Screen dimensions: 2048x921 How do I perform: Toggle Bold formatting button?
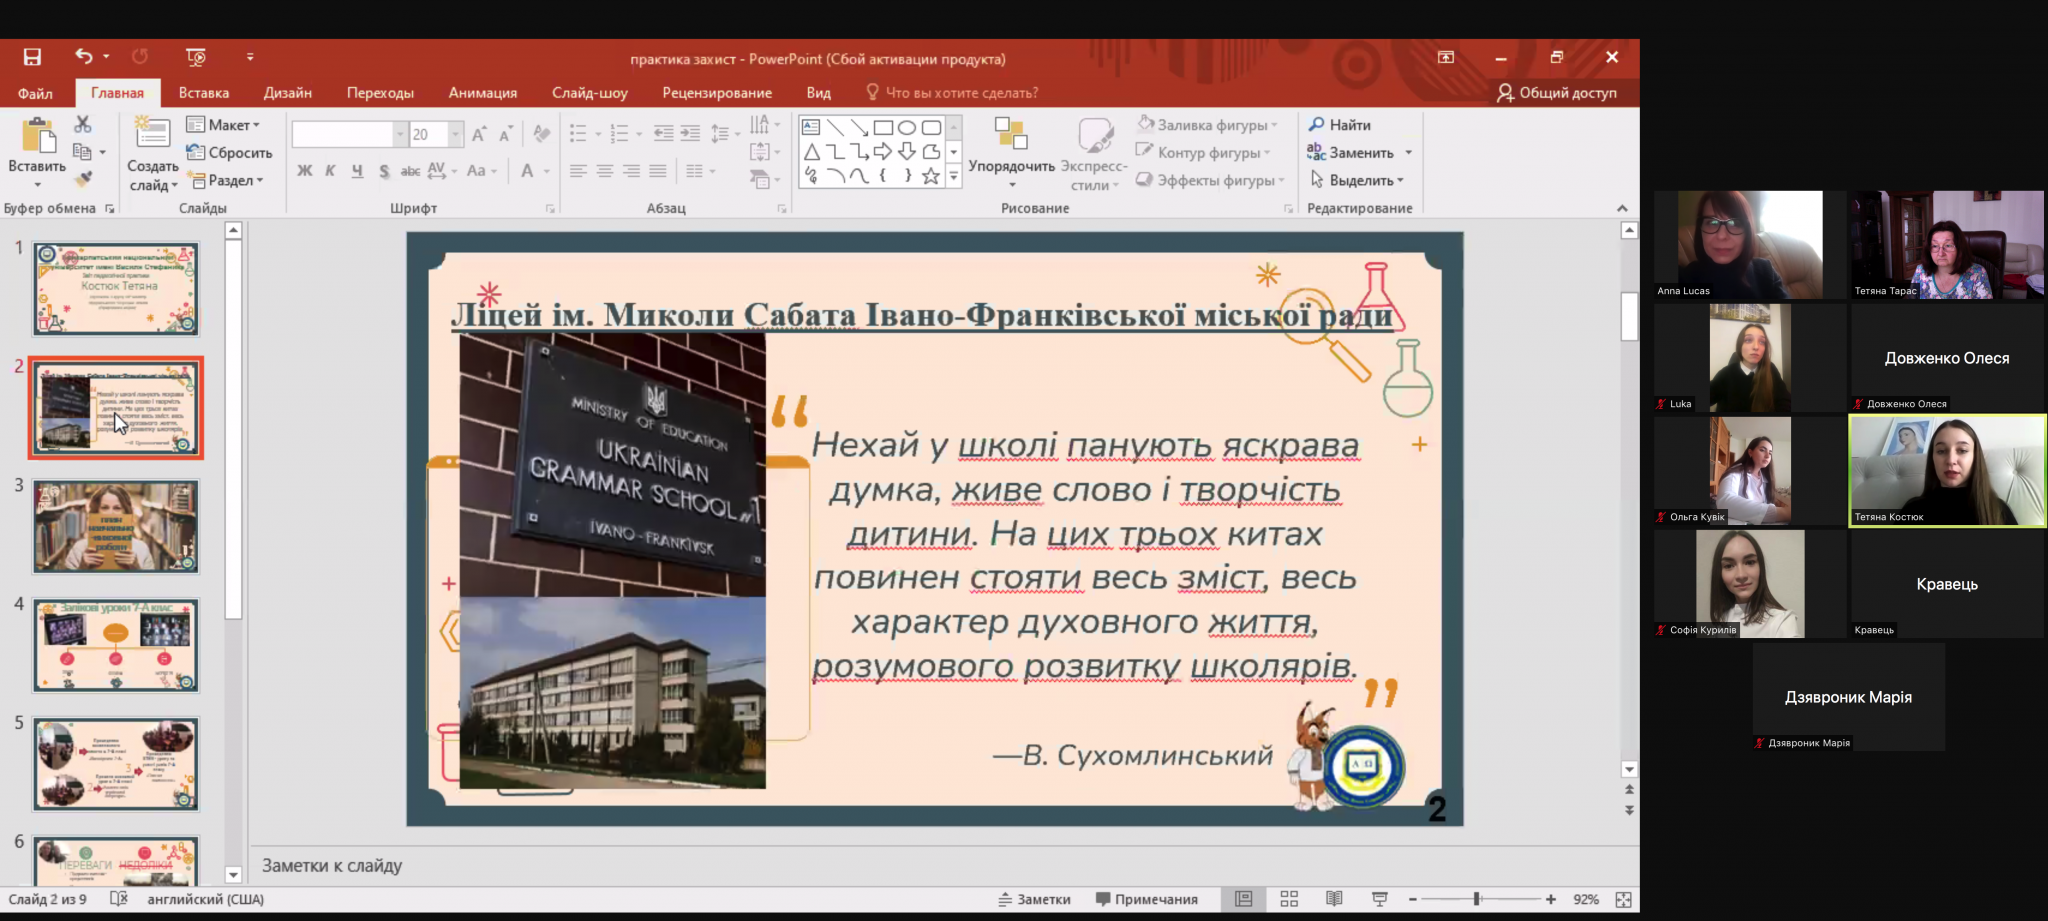click(305, 171)
